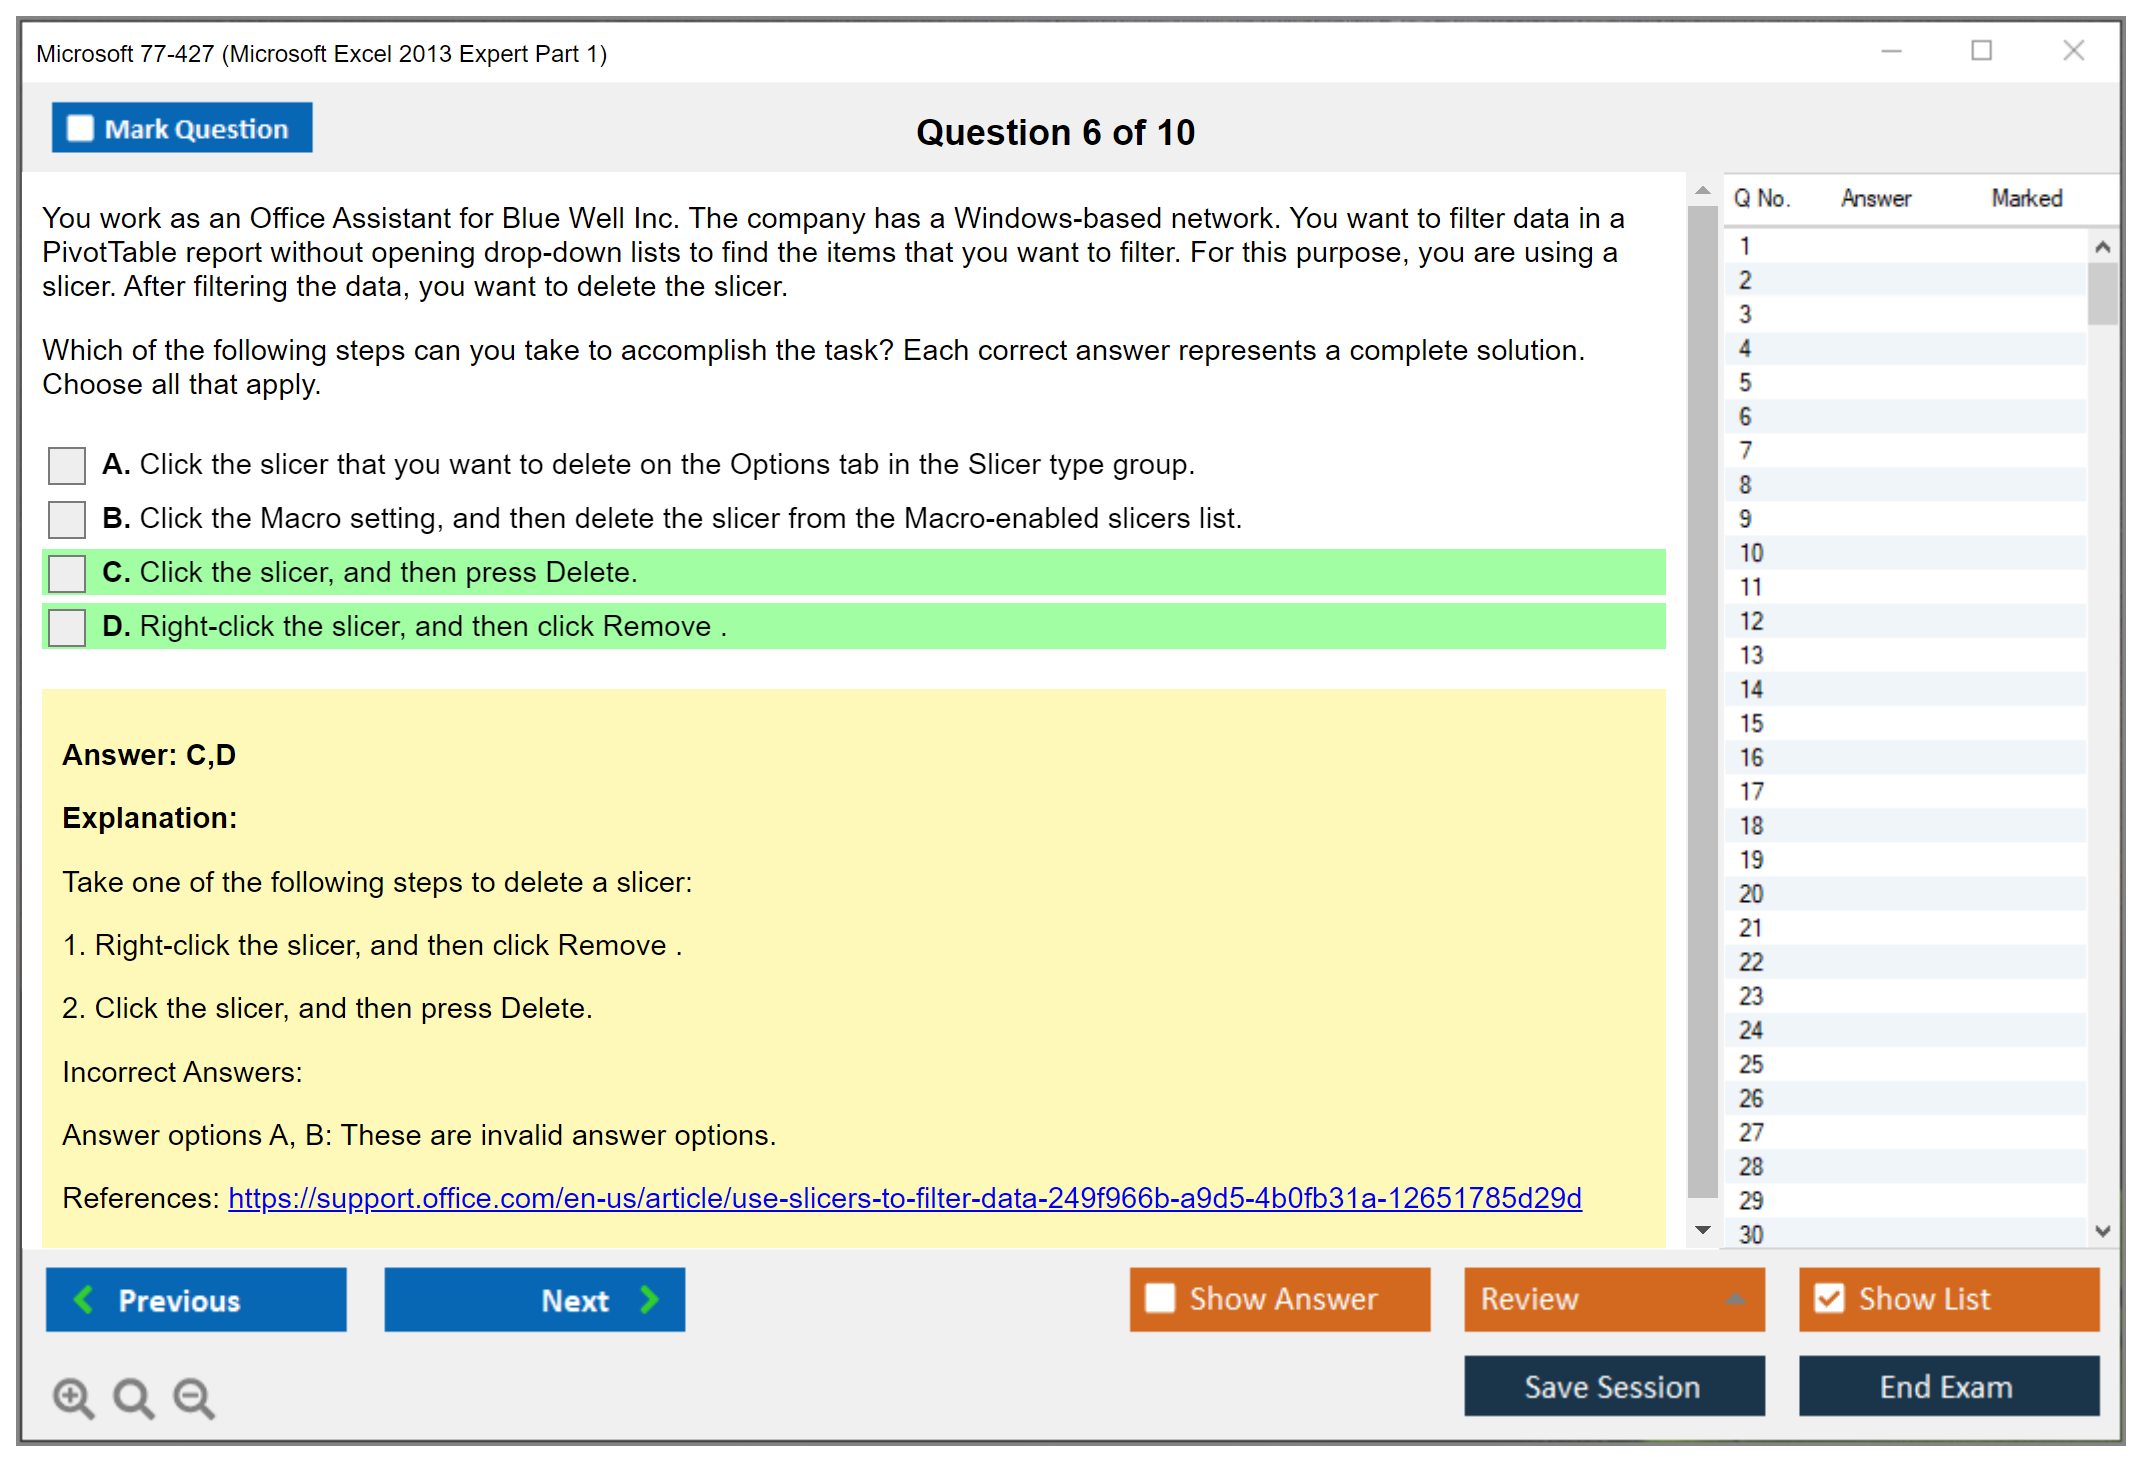Click the End Exam button
Viewport: 2150px width, 1470px height.
click(1947, 1386)
